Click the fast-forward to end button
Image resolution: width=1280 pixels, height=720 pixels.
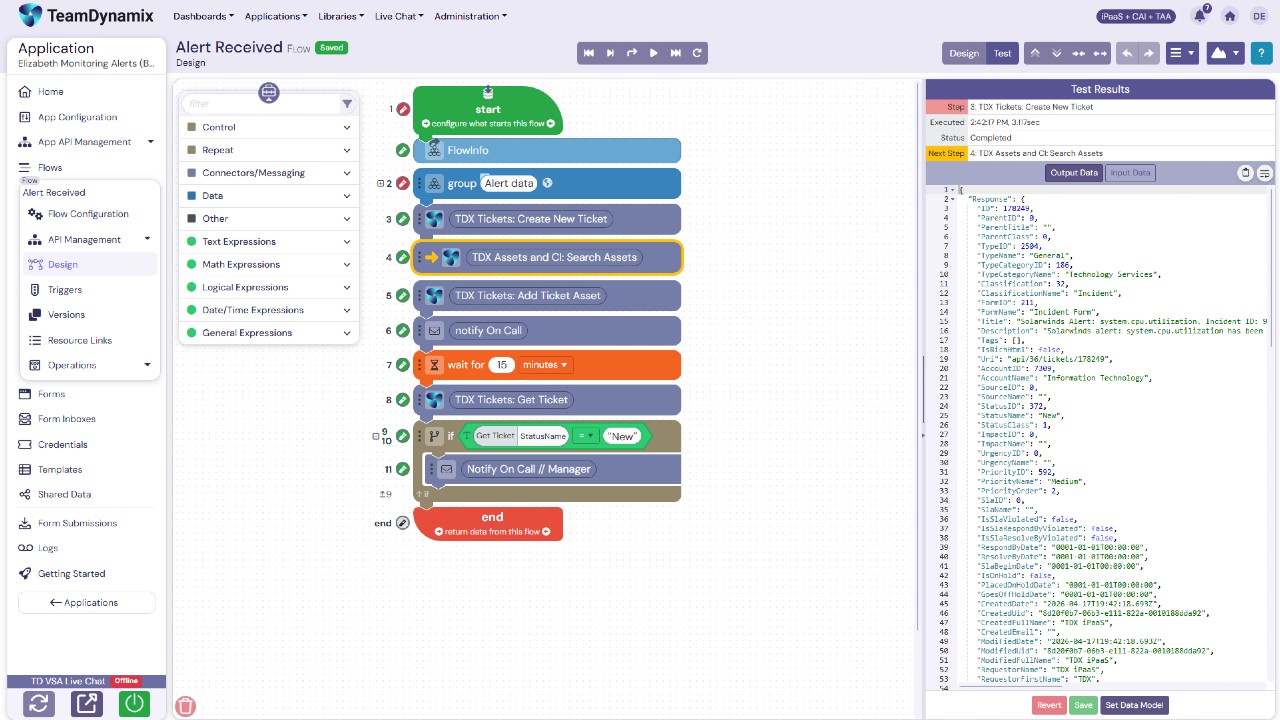676,53
